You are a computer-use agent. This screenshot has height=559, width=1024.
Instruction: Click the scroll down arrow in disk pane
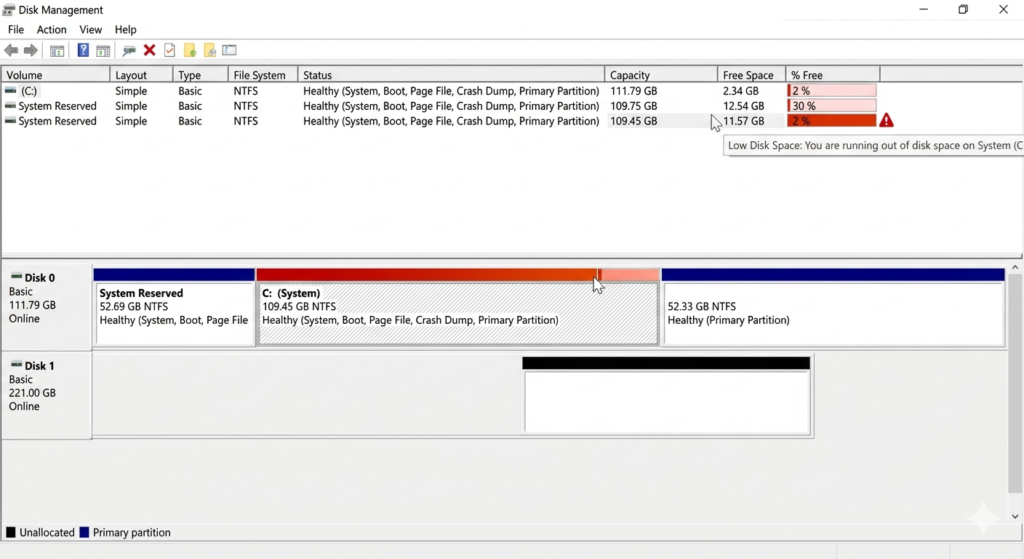point(1016,516)
